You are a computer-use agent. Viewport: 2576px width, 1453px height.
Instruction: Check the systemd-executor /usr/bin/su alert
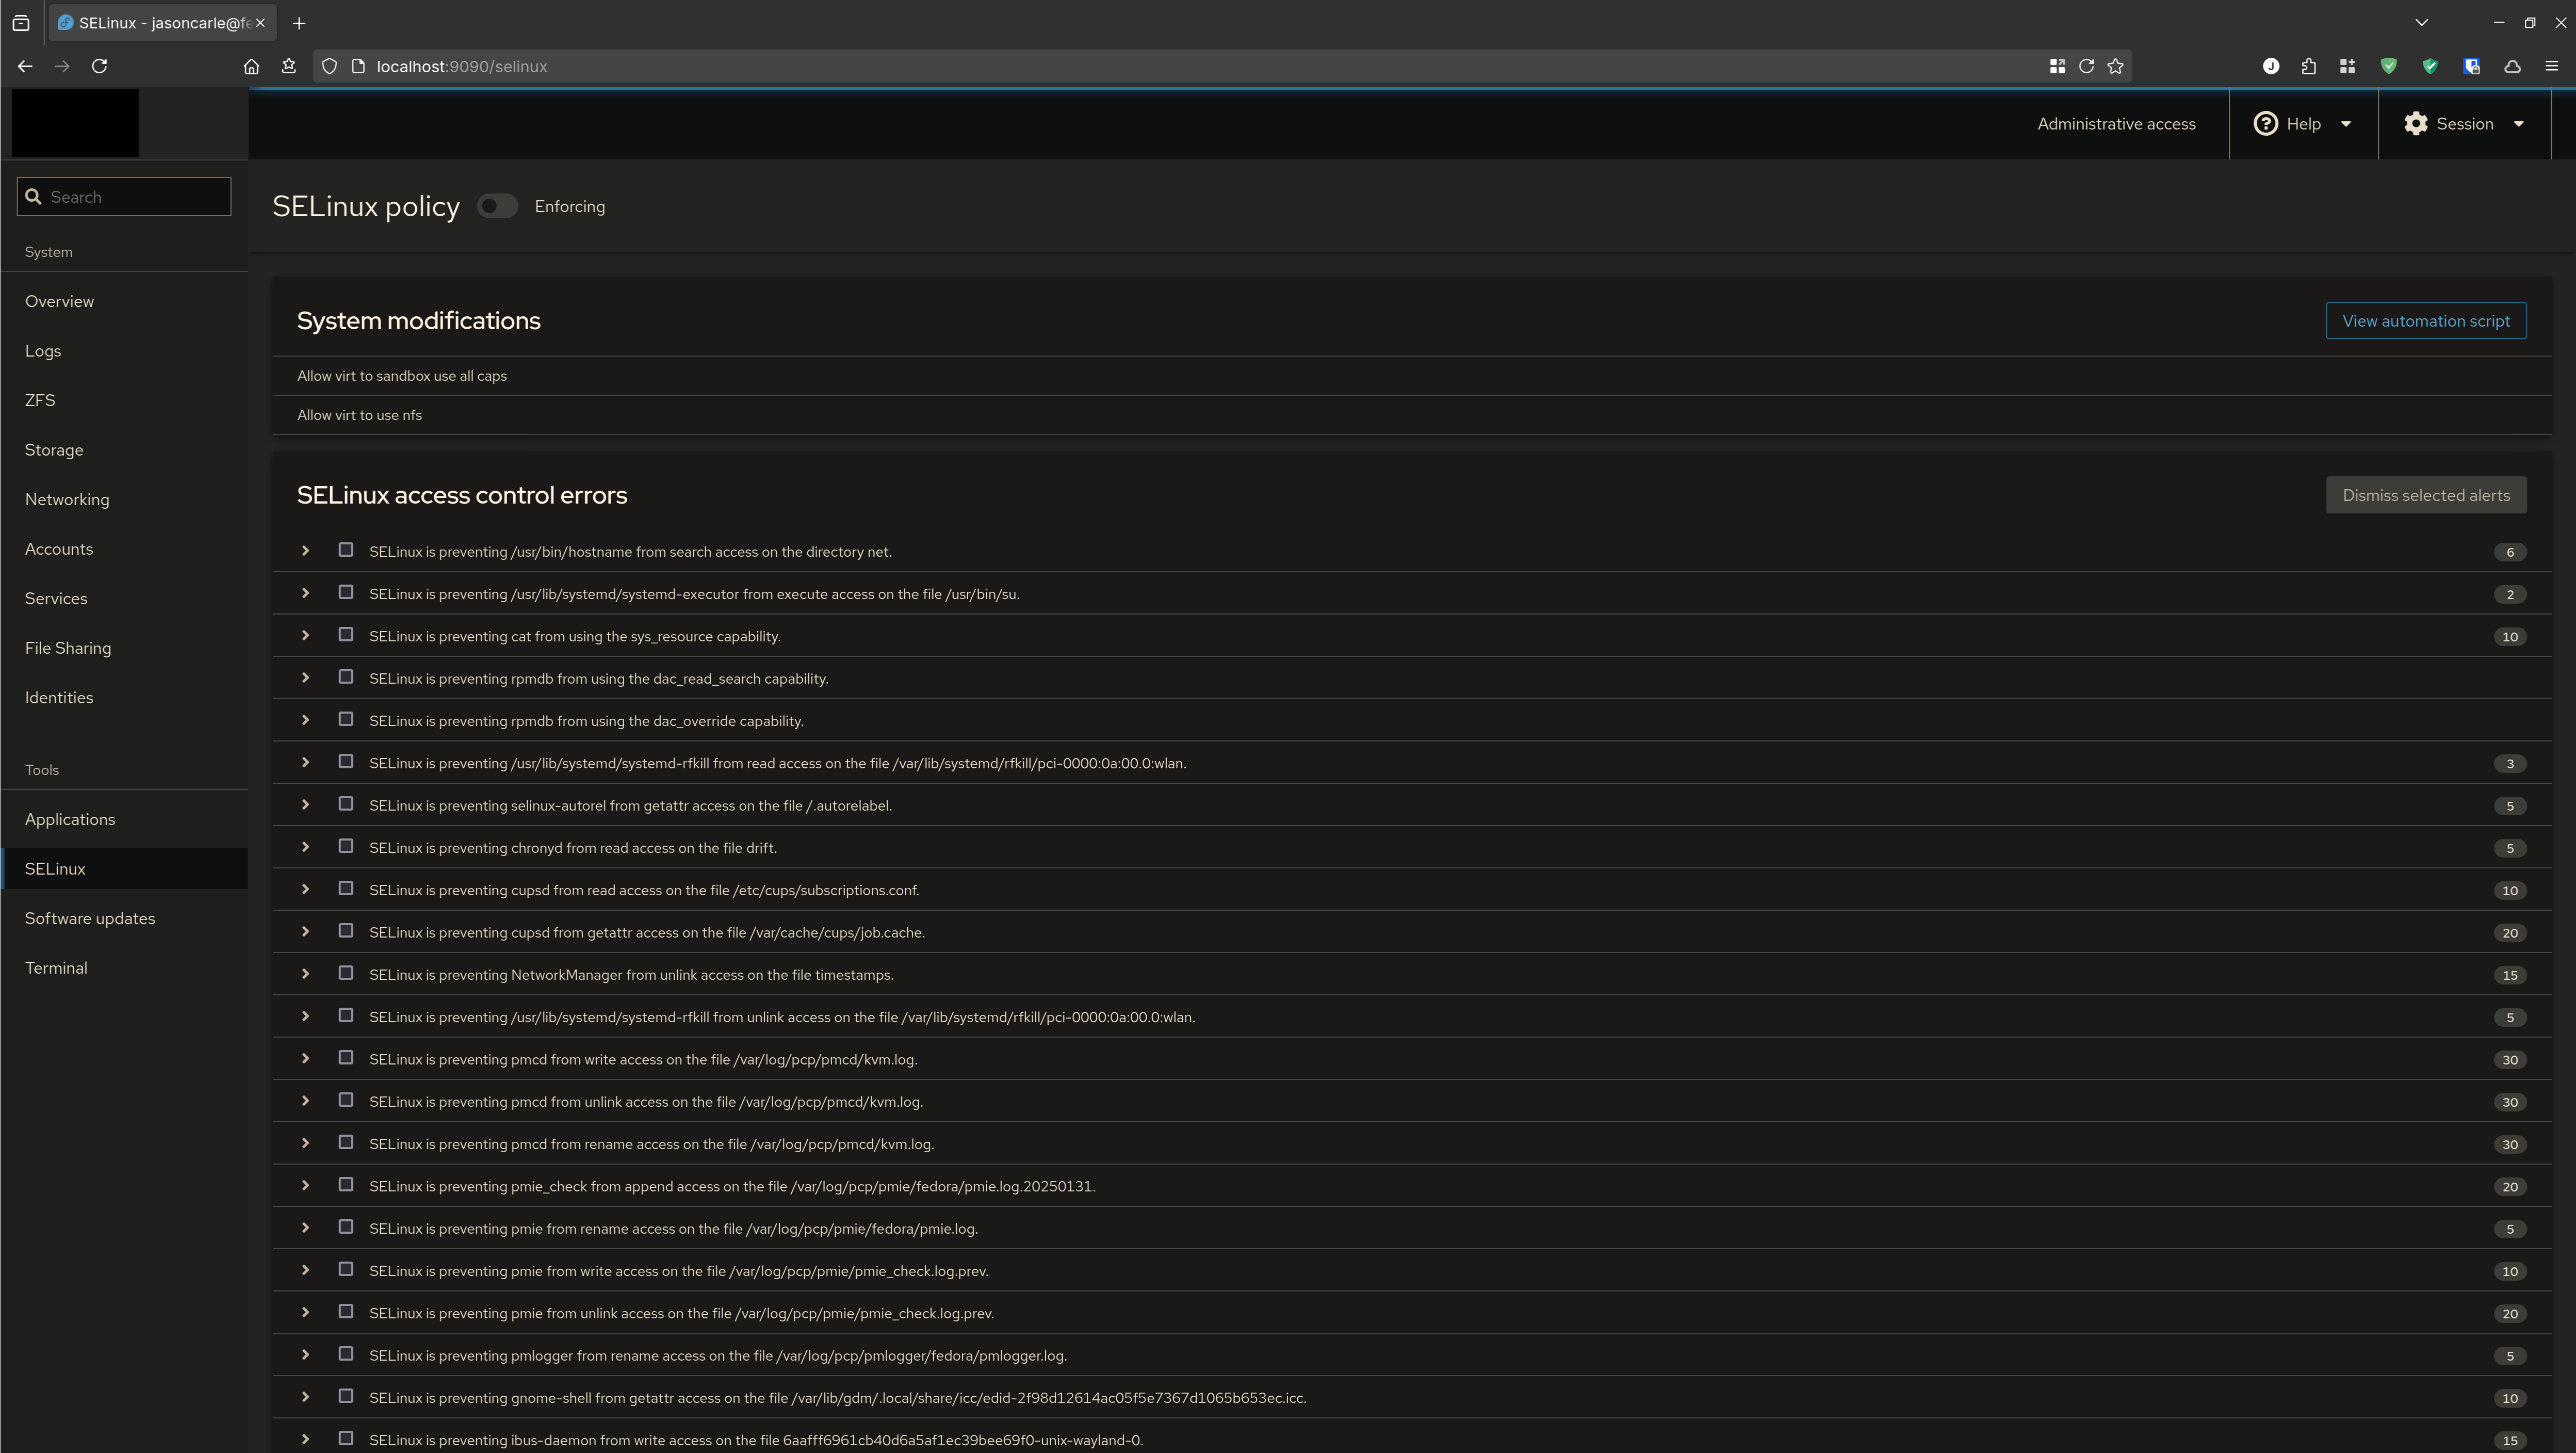346,593
